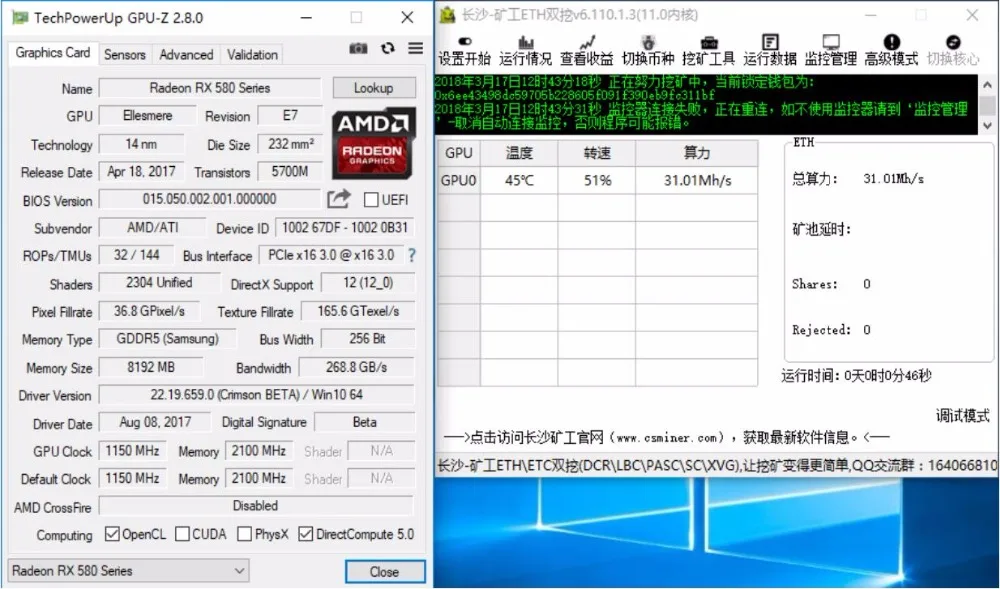Click the miner status bar QQ group text
The image size is (1000, 589).
(x=924, y=466)
